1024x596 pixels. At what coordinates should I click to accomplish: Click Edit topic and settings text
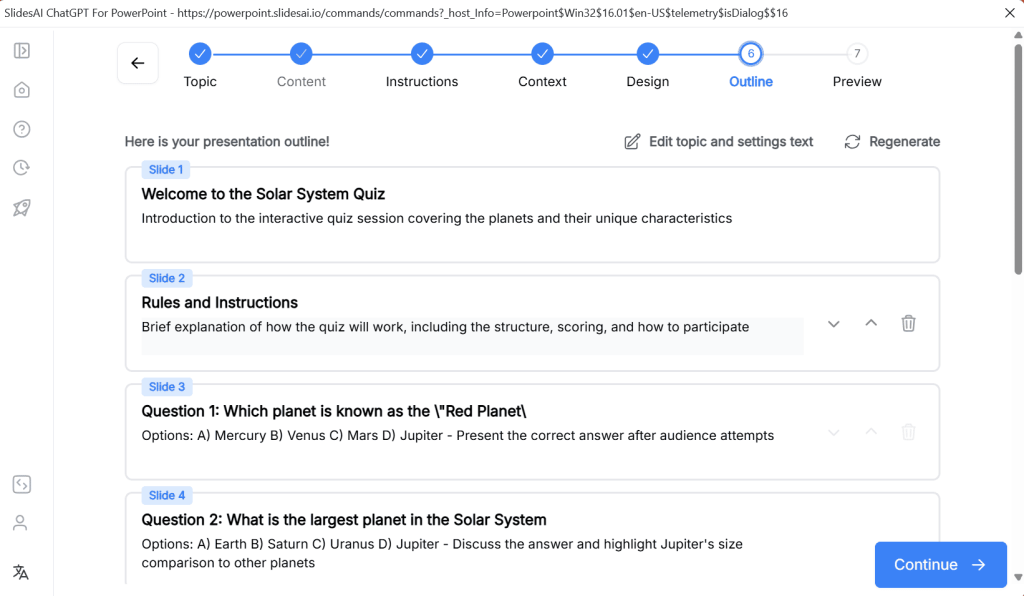[719, 142]
